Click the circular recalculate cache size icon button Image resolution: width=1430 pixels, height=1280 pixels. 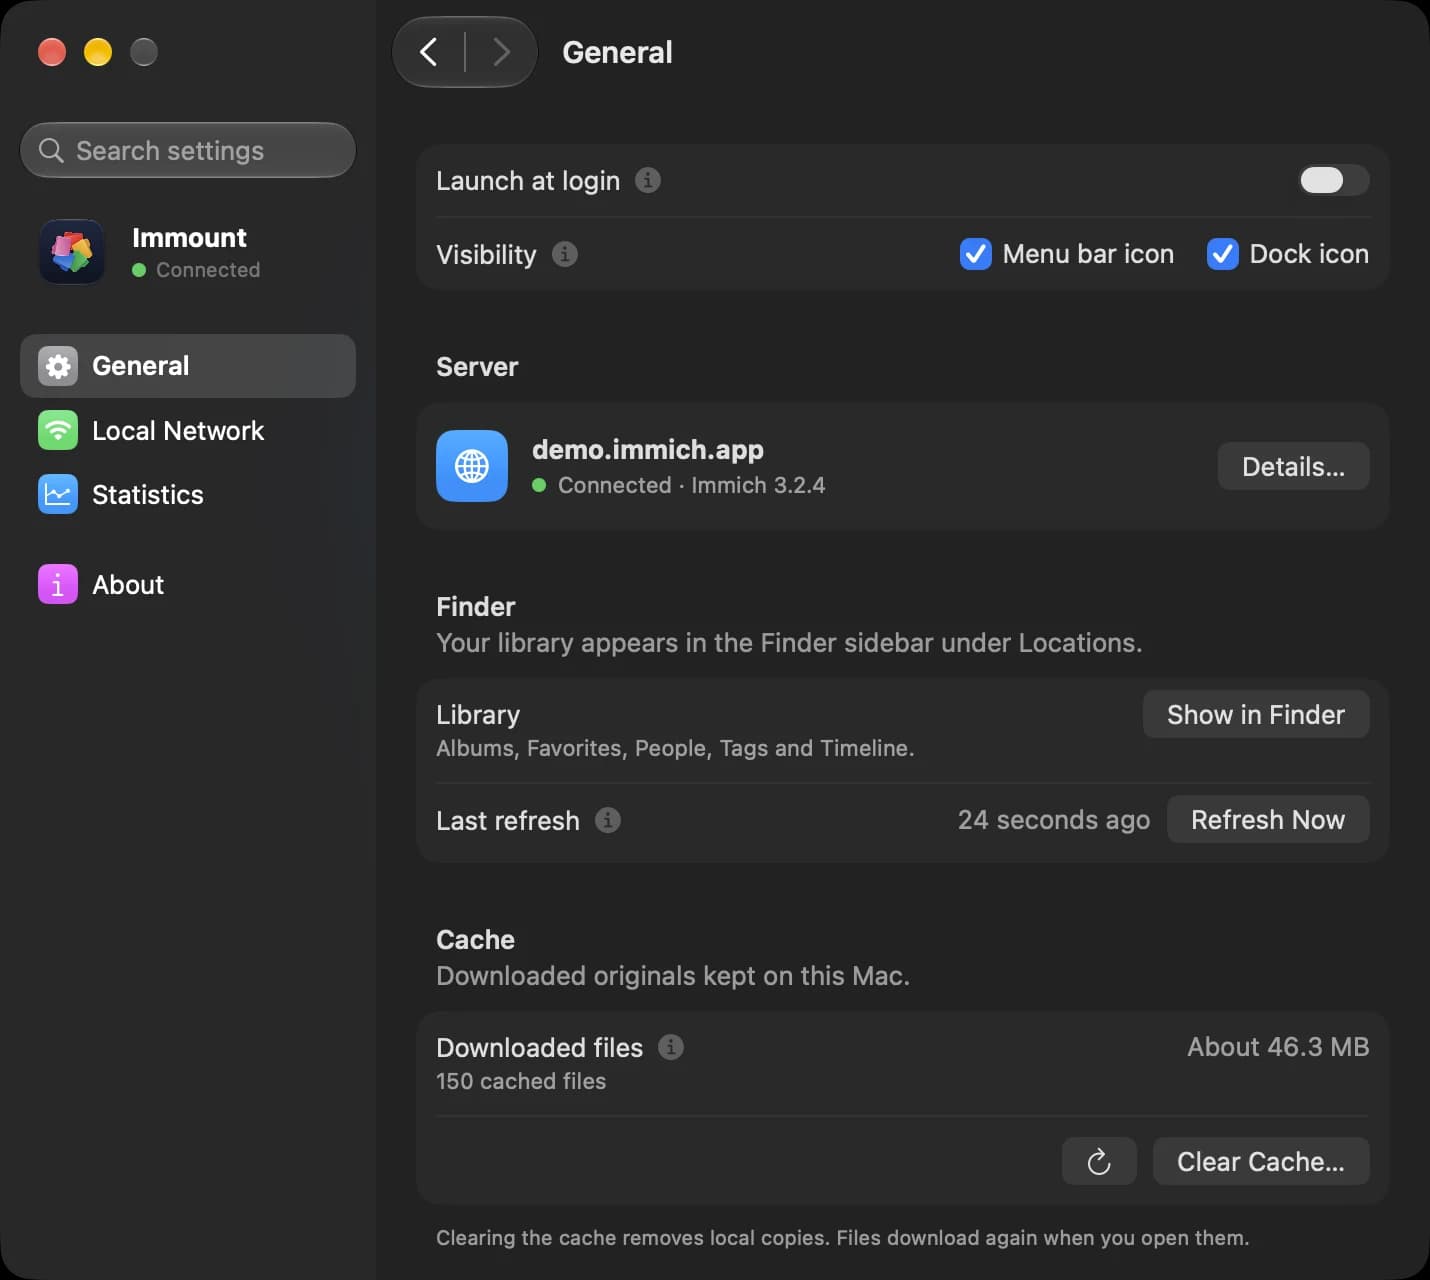1099,1161
